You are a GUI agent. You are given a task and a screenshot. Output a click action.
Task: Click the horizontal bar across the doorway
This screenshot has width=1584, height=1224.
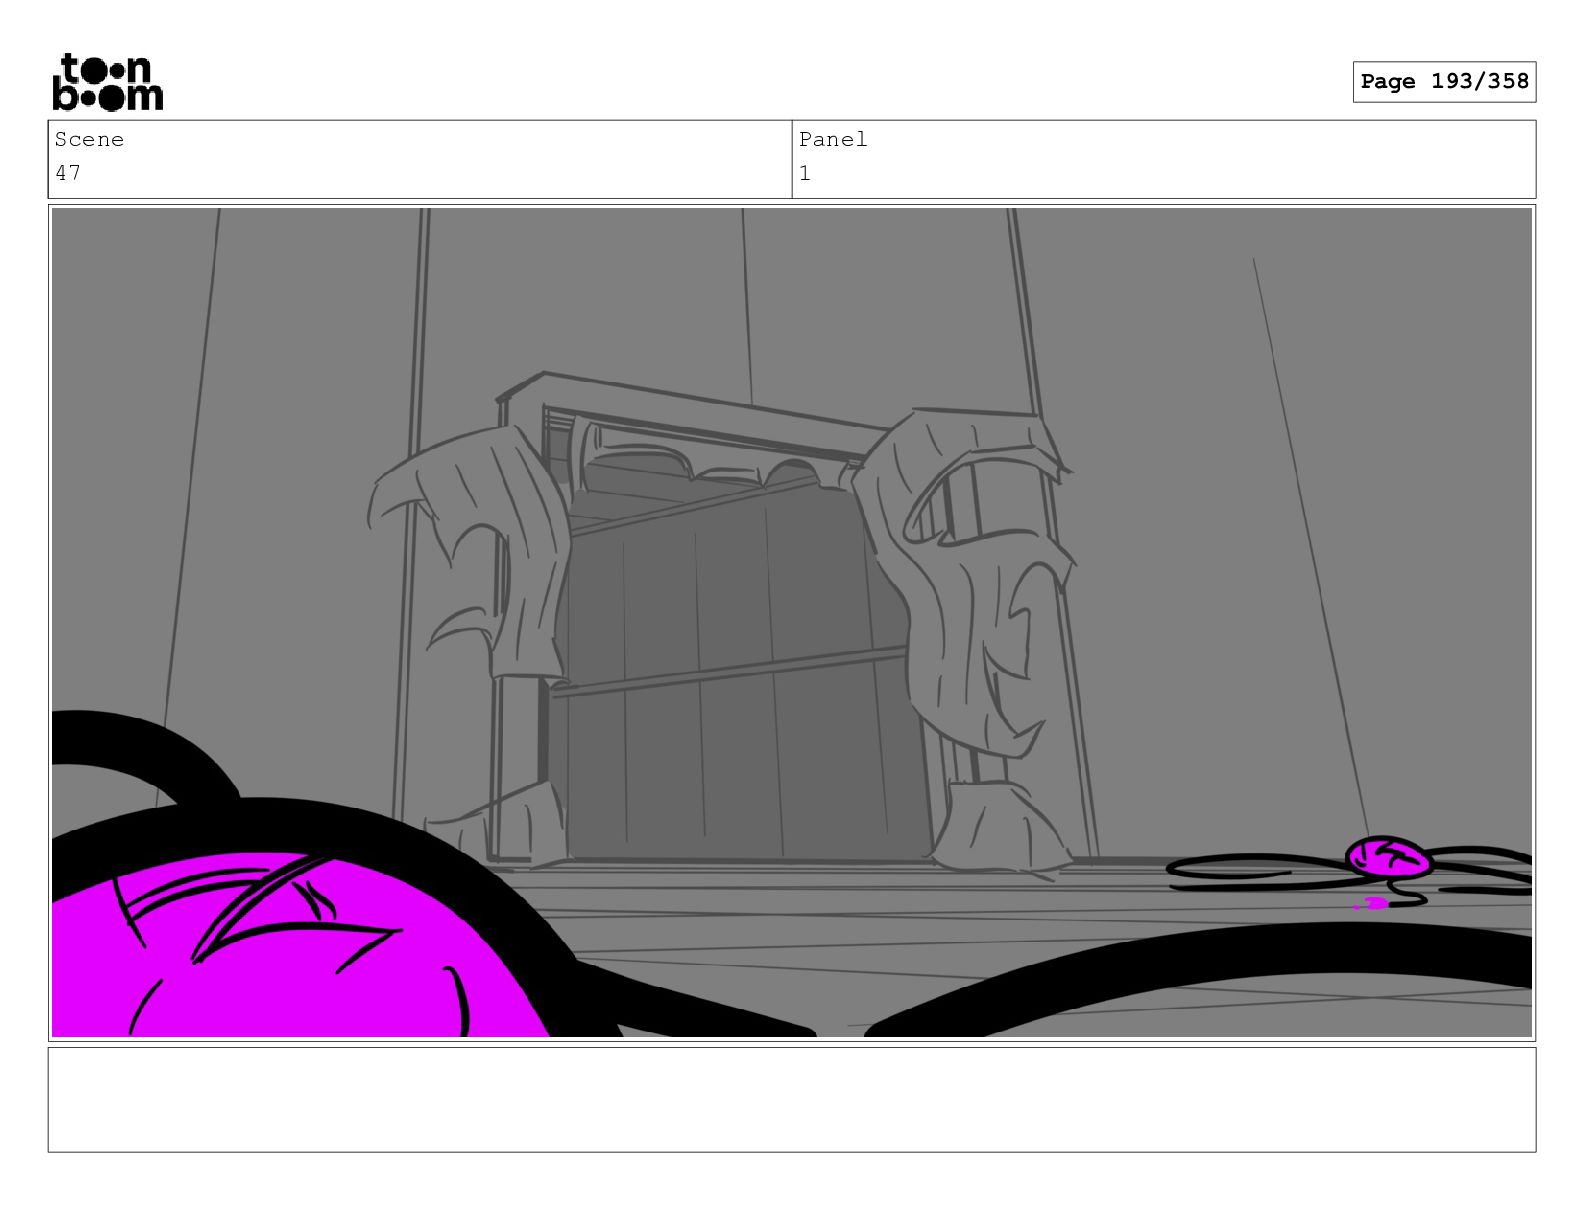click(730, 670)
